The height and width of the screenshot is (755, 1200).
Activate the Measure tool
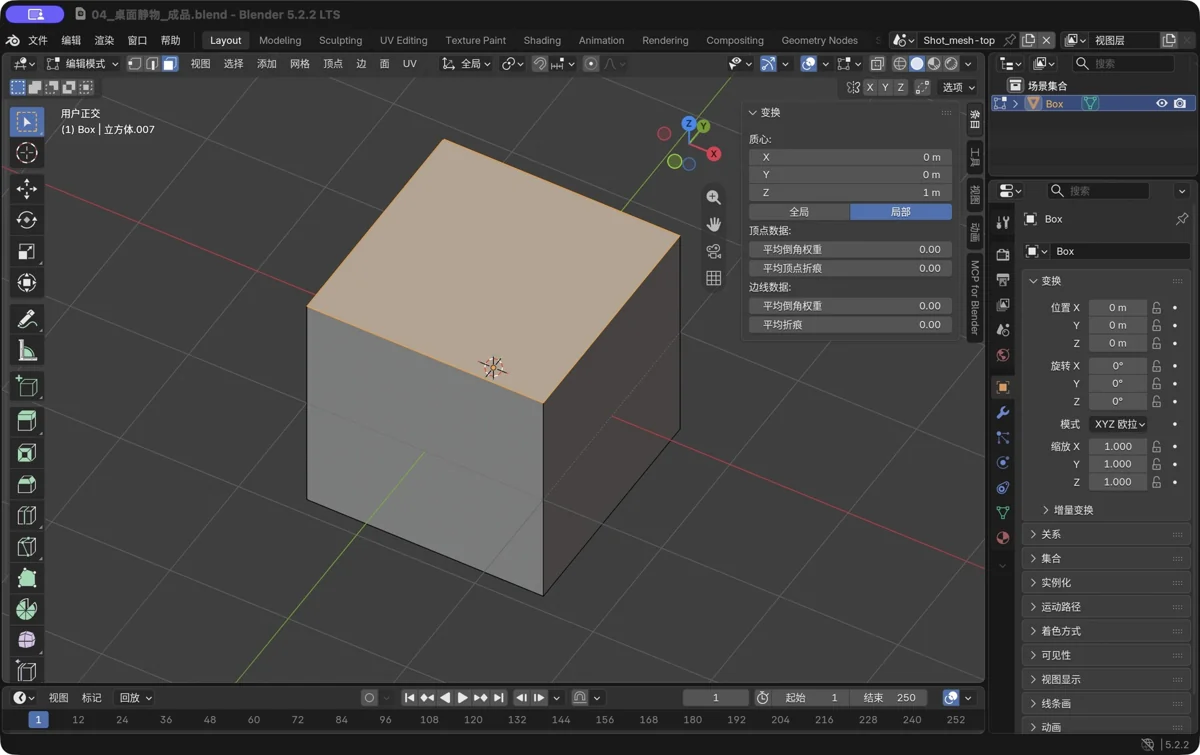(x=27, y=351)
